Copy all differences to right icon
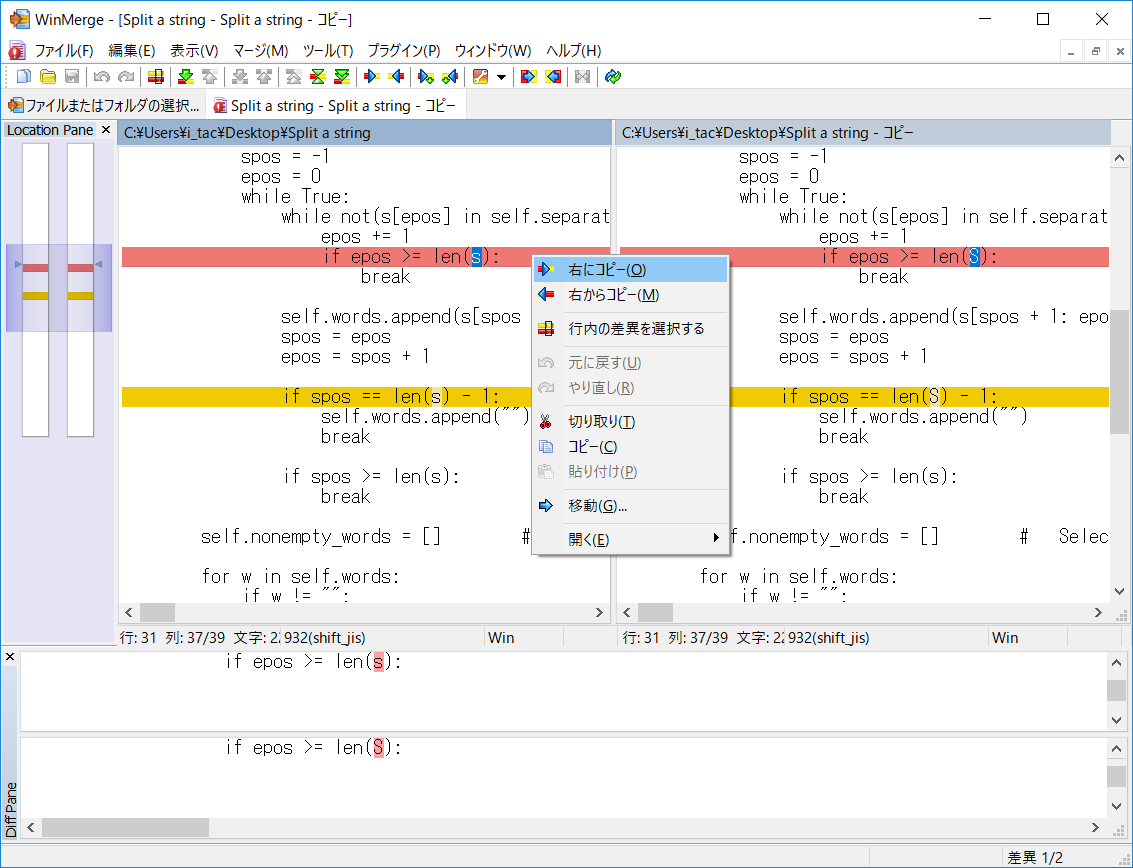The height and width of the screenshot is (868, 1133). click(528, 76)
